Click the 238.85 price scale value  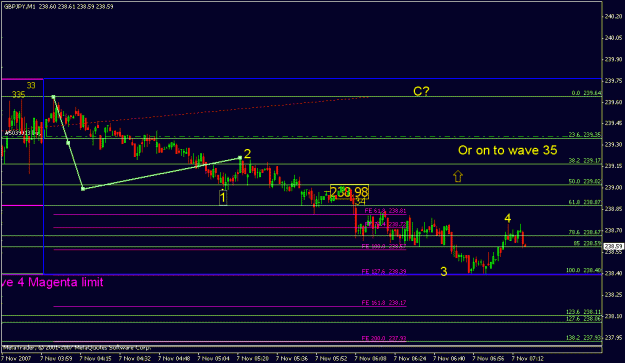pos(613,208)
